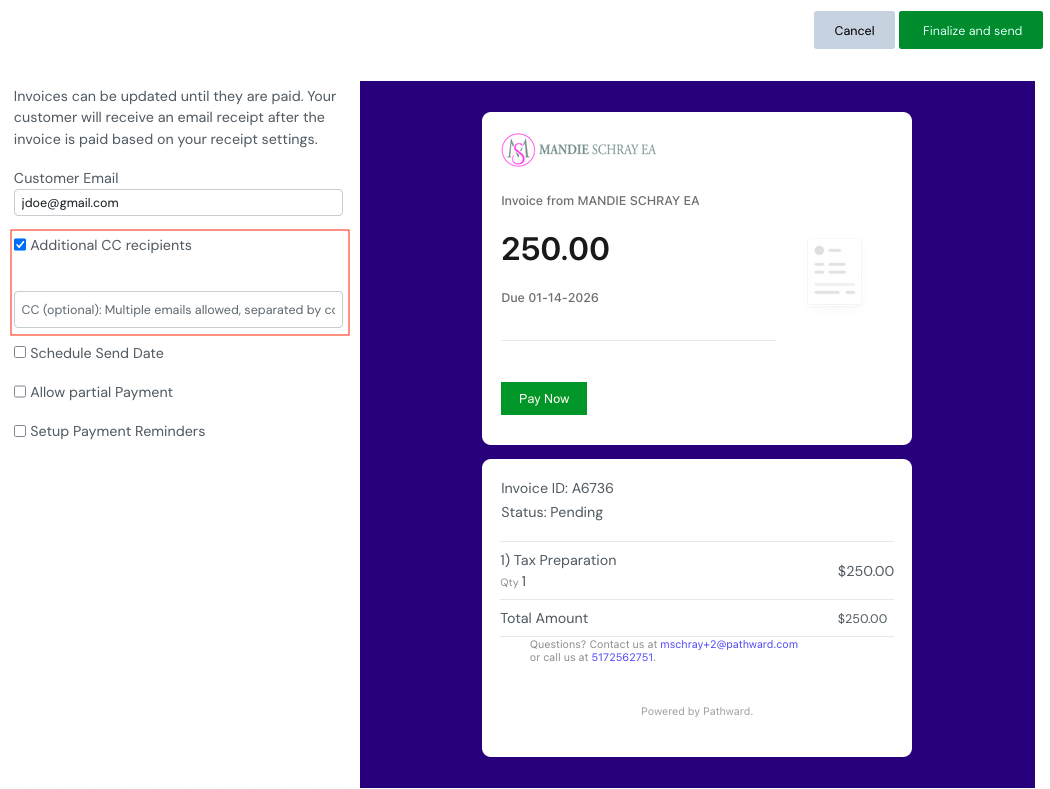
Task: Click the 5172562751 phone number link
Action: (622, 658)
